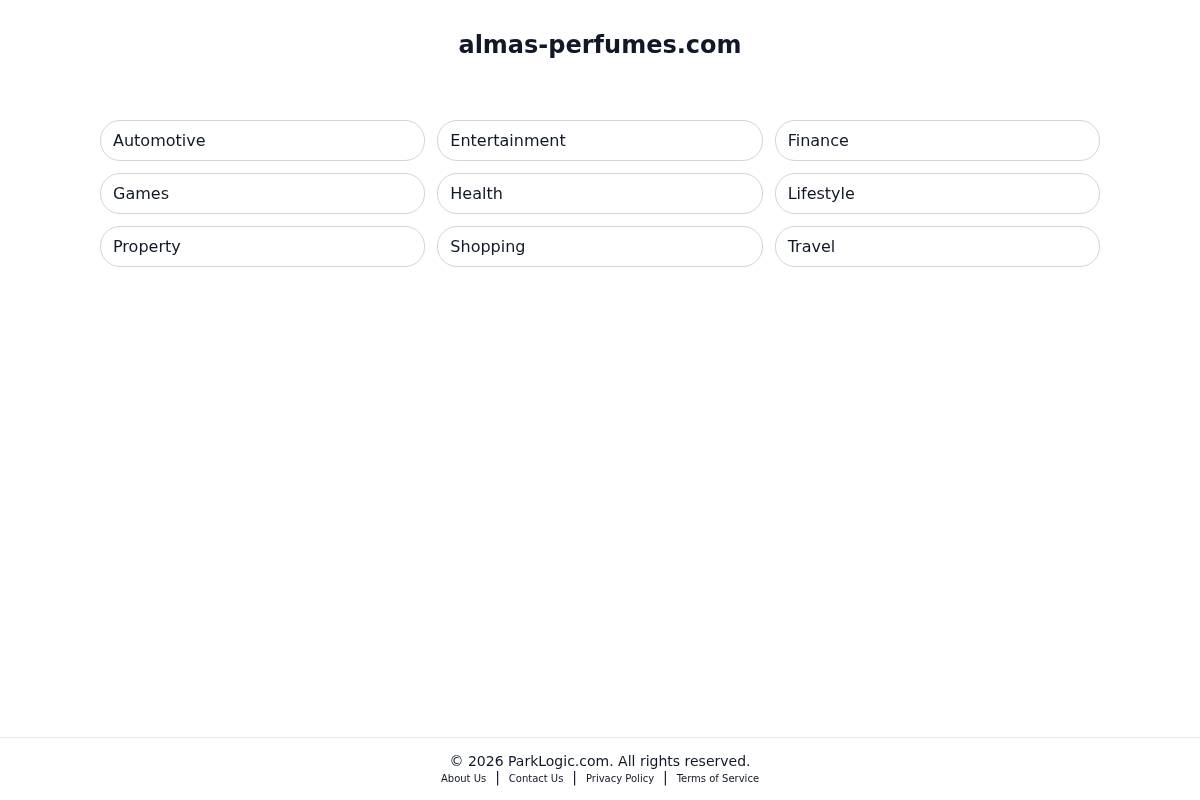Open the Games category
The image size is (1200, 800).
coord(262,193)
